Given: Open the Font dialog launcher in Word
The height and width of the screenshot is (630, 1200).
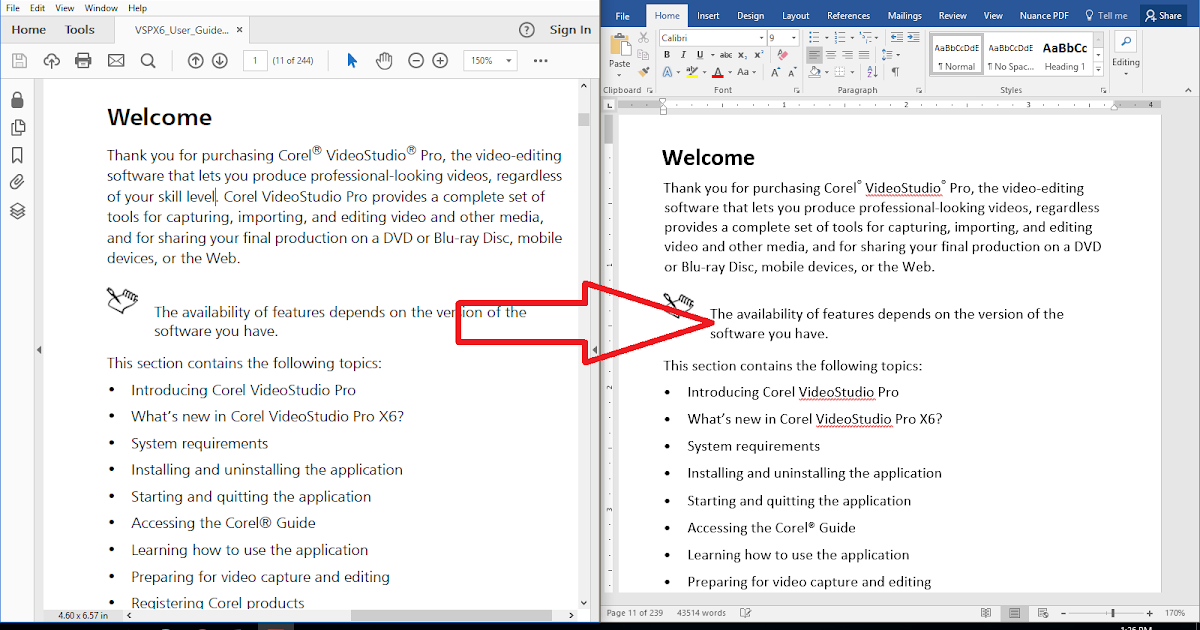Looking at the screenshot, I should 797,90.
